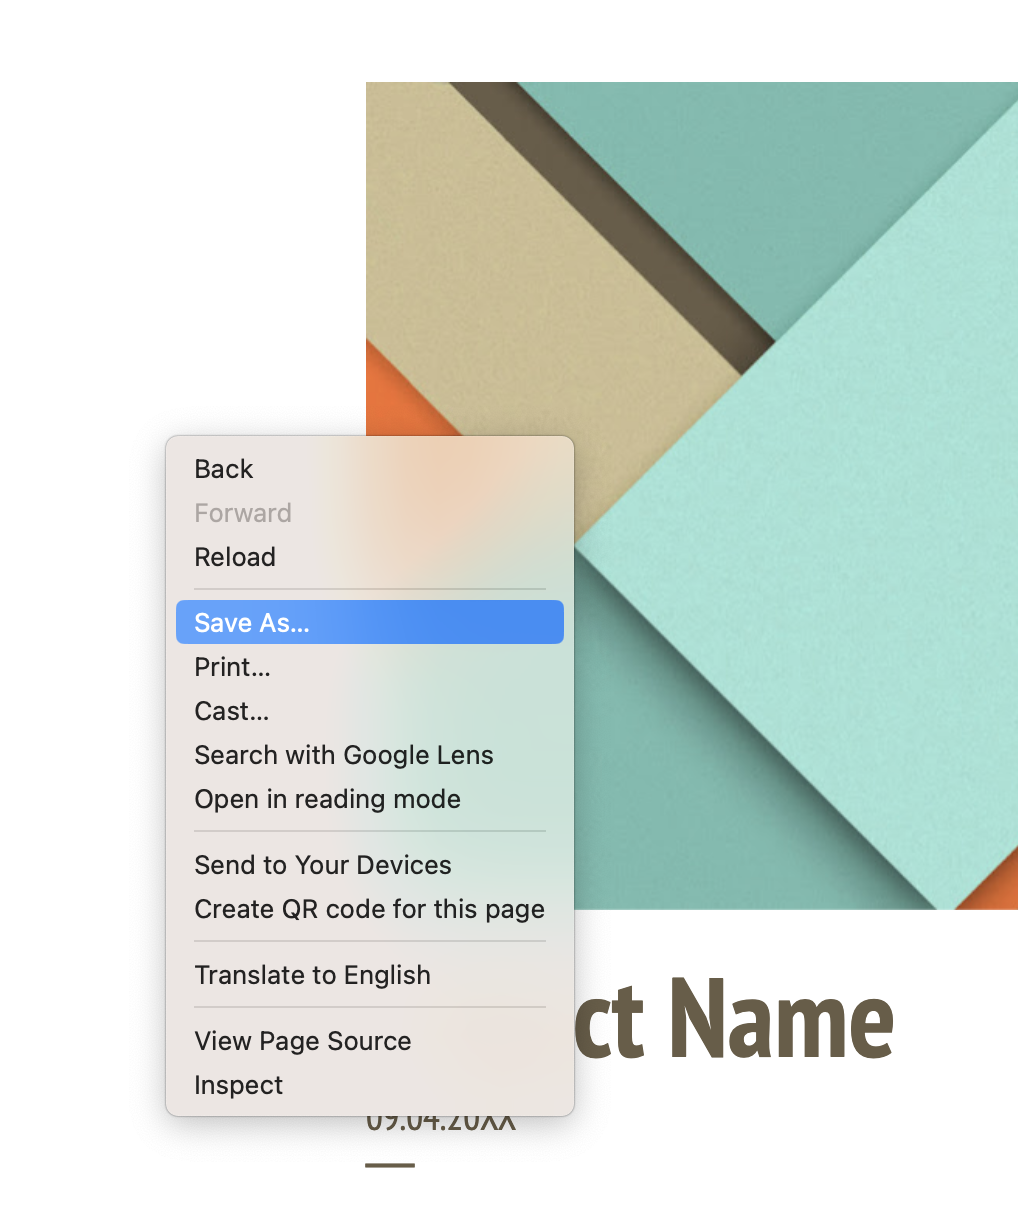
Task: Select Save As from the context menu
Action: tap(250, 622)
